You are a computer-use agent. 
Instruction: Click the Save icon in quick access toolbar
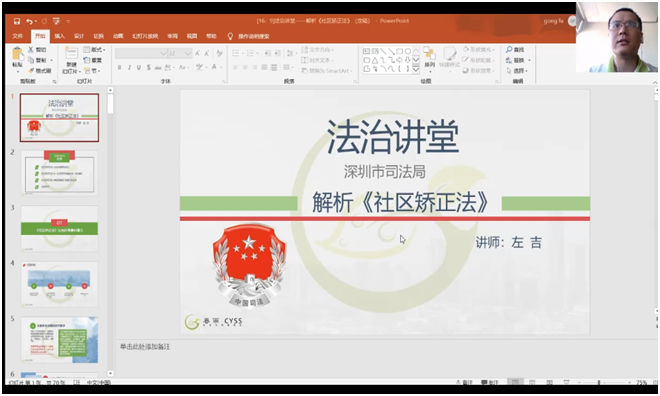pos(17,21)
